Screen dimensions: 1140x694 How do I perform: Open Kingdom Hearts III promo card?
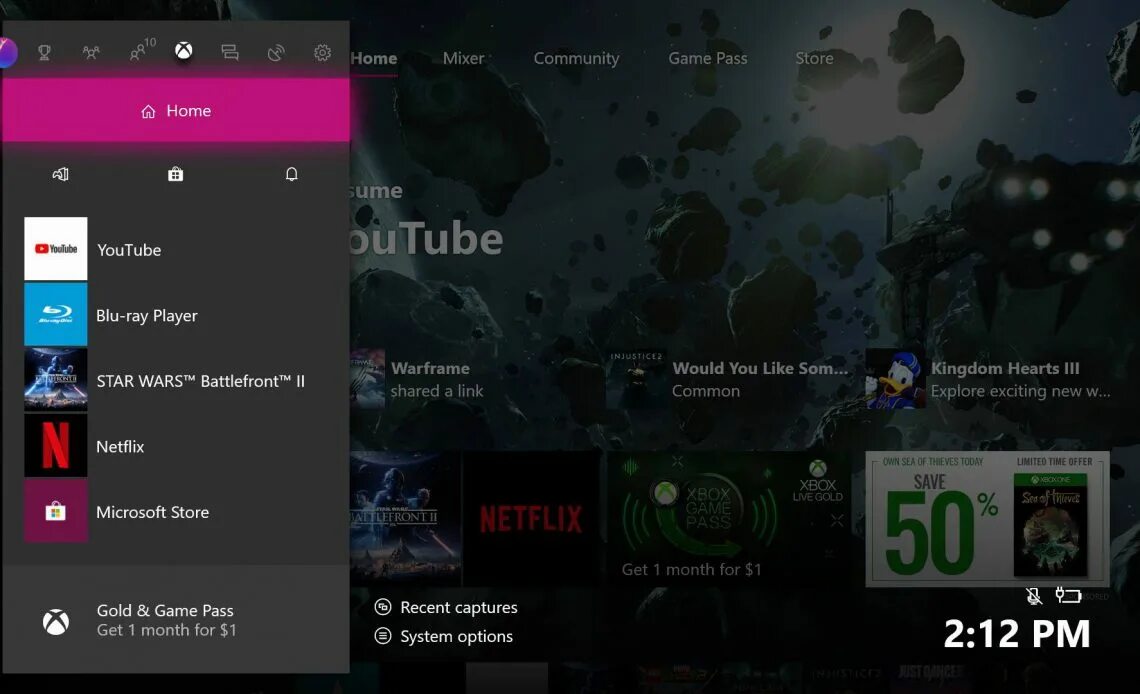coord(989,379)
